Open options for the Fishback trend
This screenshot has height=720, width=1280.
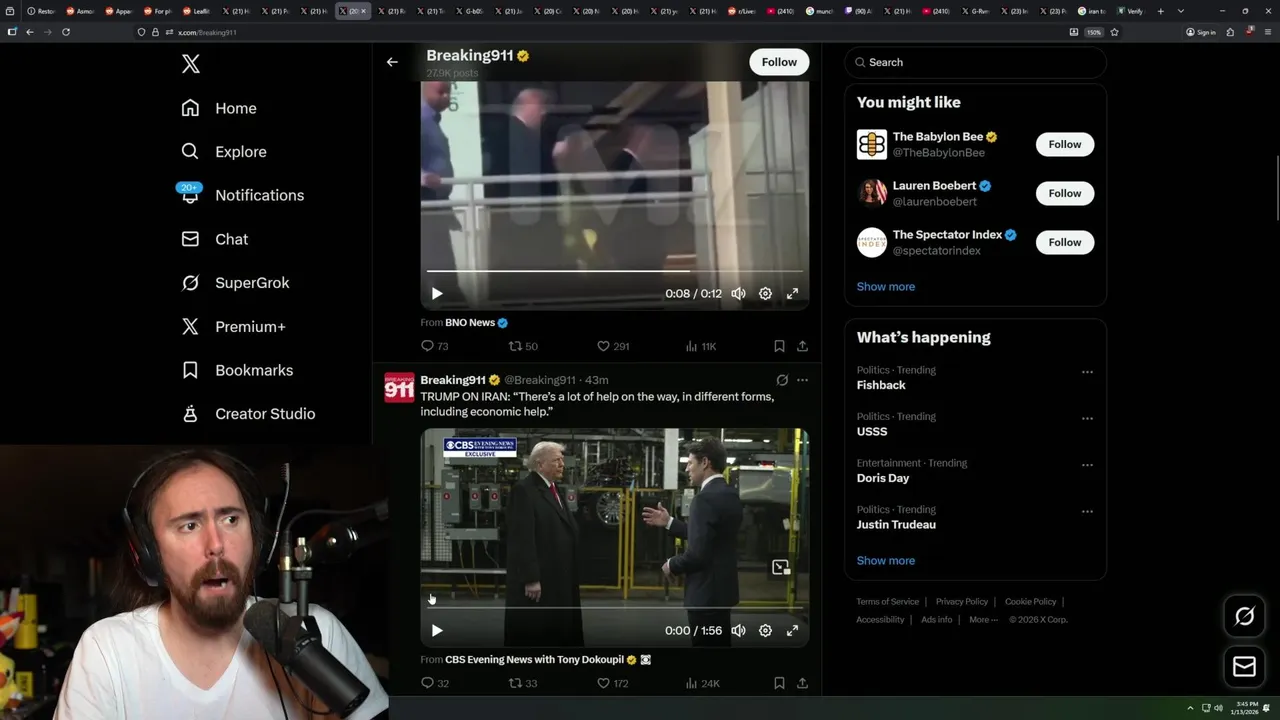coord(1087,372)
